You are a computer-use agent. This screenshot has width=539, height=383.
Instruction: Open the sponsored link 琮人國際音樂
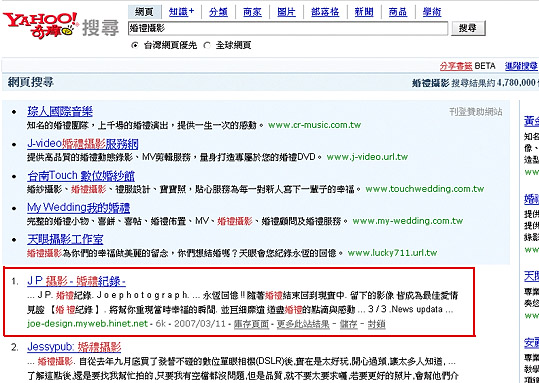coord(60,111)
